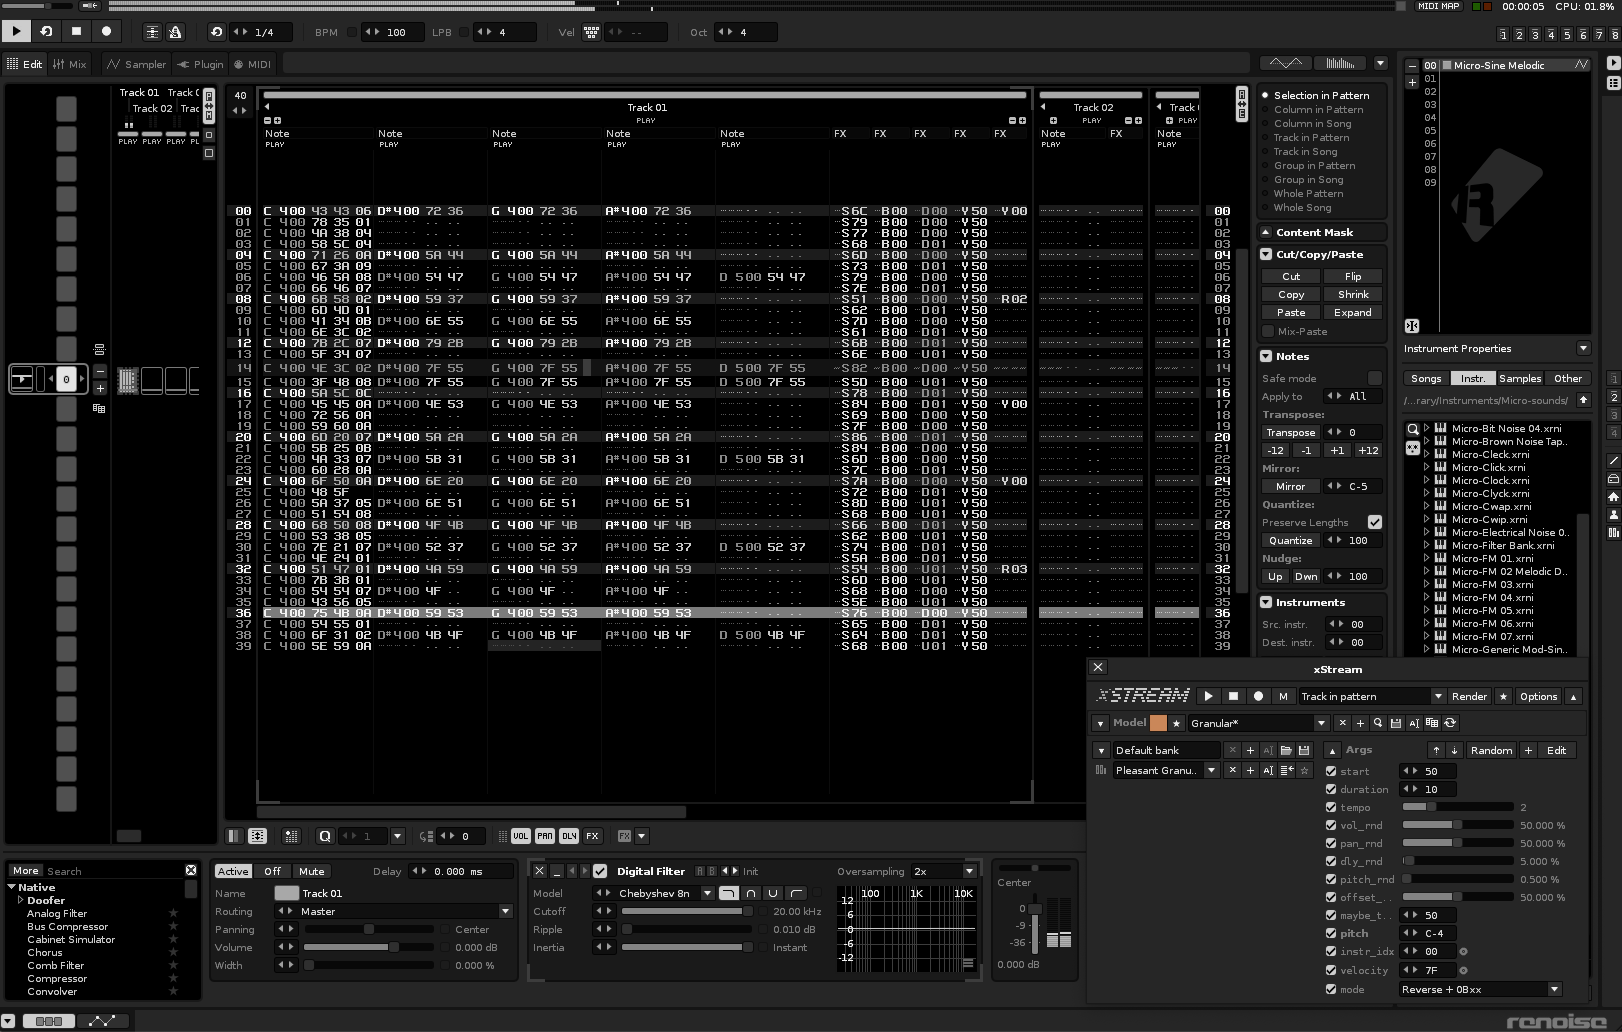Toggle pattern follow icon in transport

pos(152,32)
